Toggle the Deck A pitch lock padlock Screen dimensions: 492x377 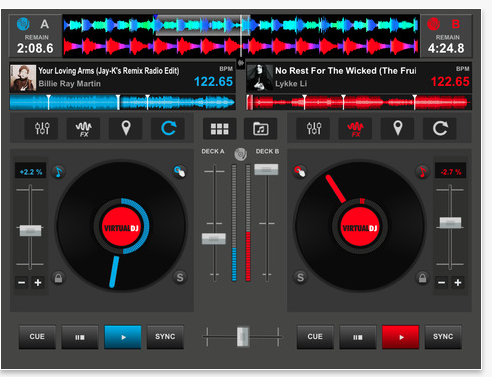click(x=58, y=278)
